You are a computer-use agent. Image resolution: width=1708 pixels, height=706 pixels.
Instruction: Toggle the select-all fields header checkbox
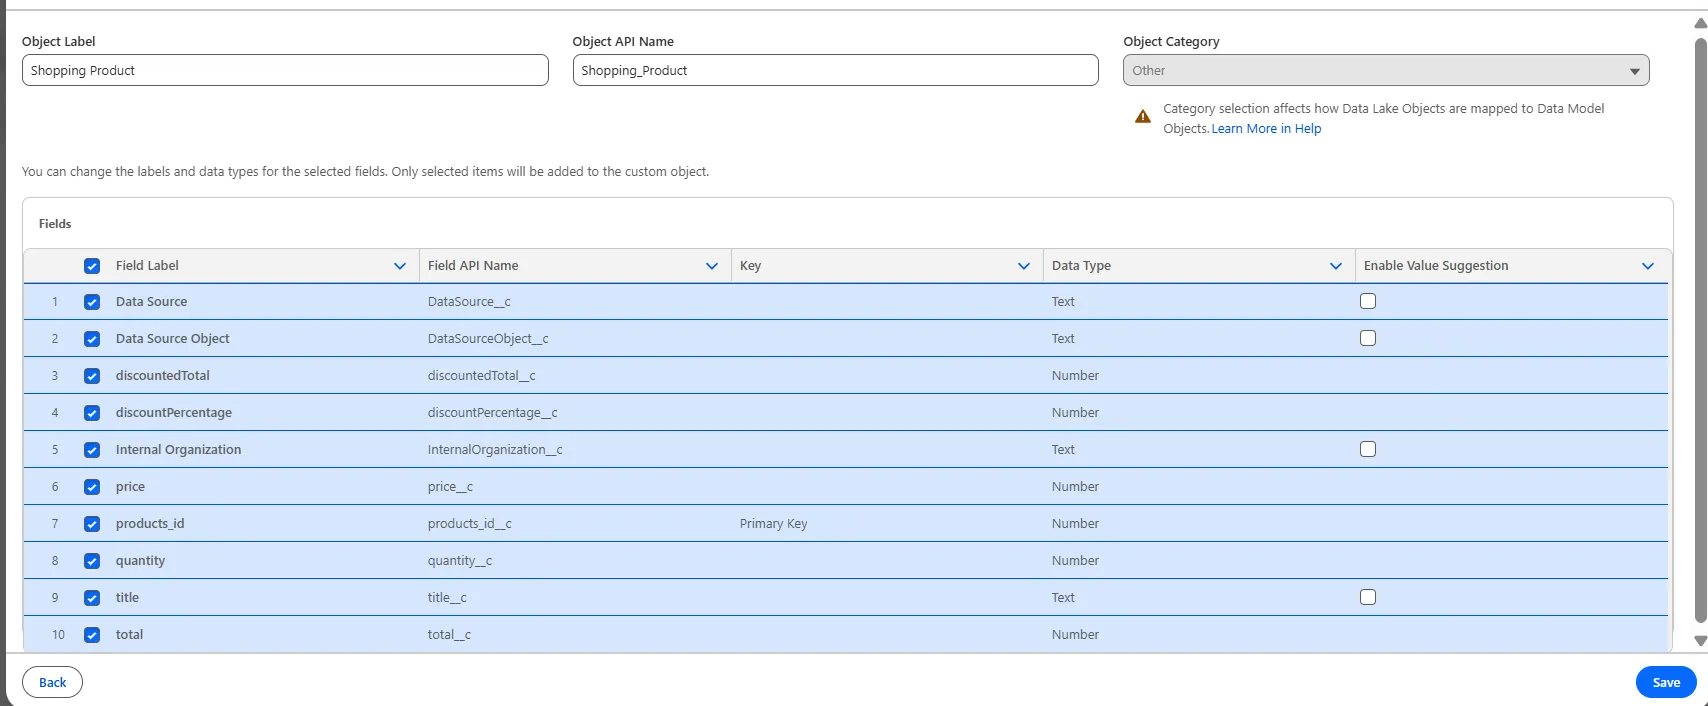(x=92, y=266)
